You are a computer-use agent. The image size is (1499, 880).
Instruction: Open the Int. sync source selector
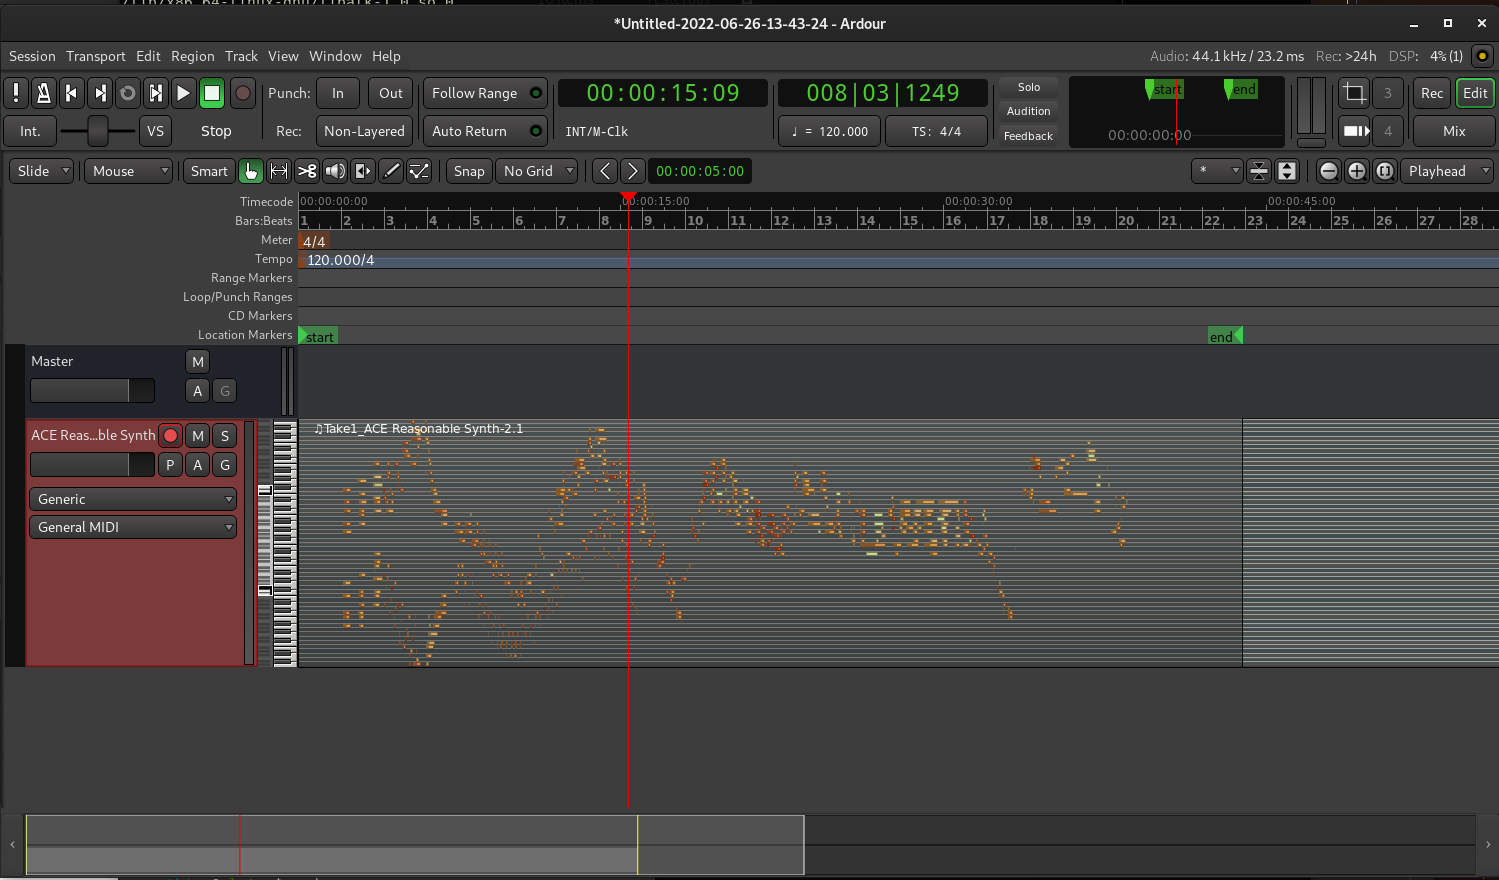tap(30, 131)
